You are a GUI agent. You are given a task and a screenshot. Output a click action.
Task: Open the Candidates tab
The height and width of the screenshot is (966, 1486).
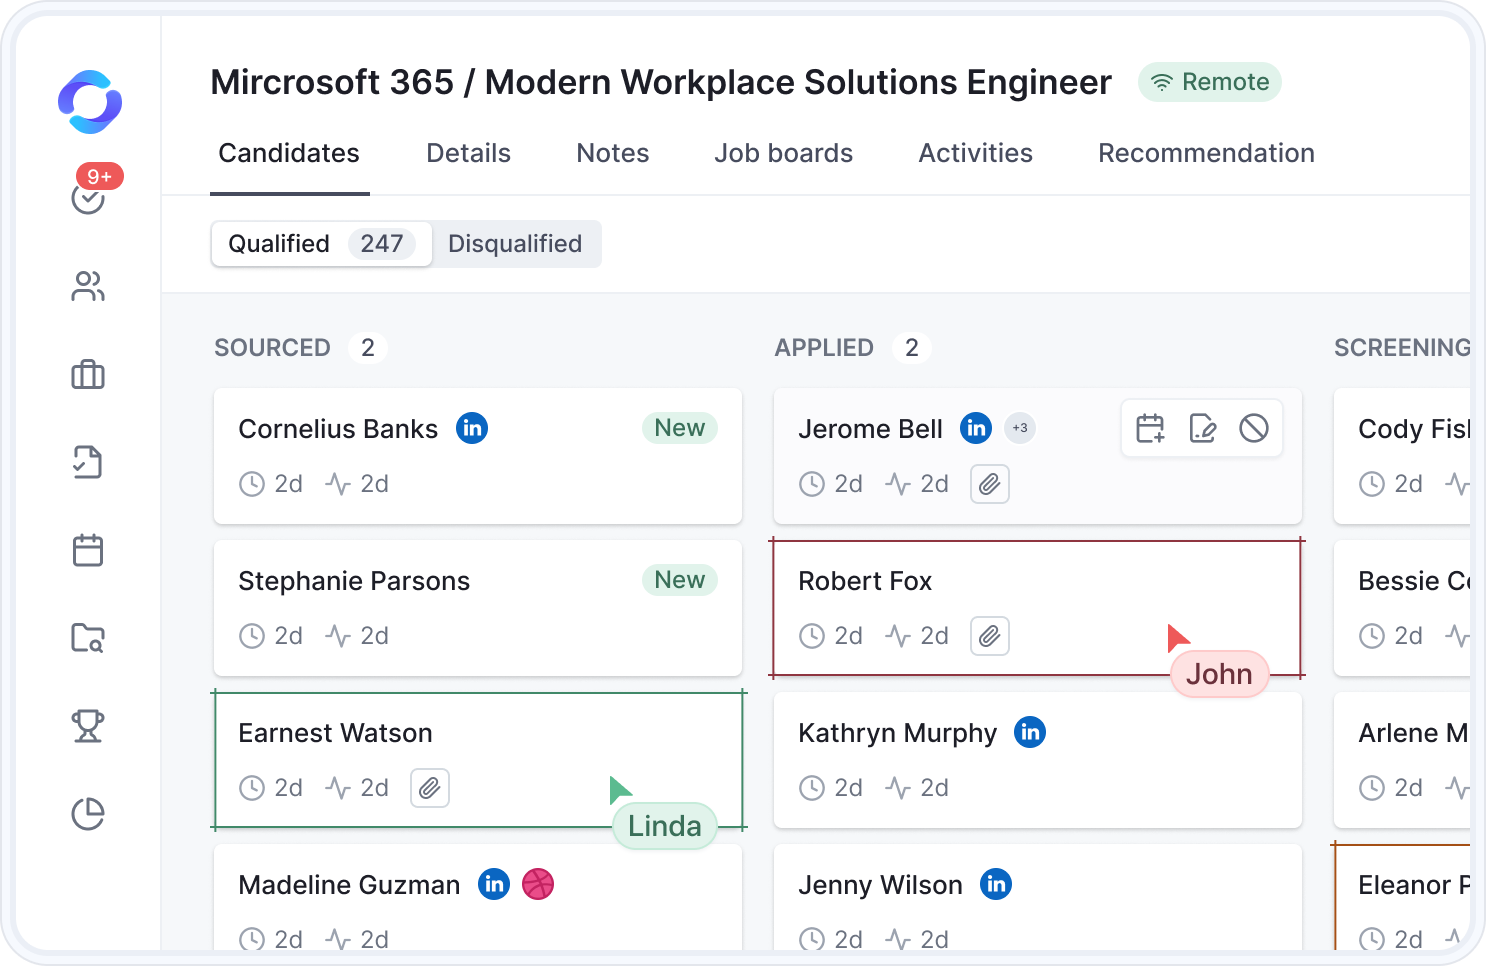click(289, 153)
